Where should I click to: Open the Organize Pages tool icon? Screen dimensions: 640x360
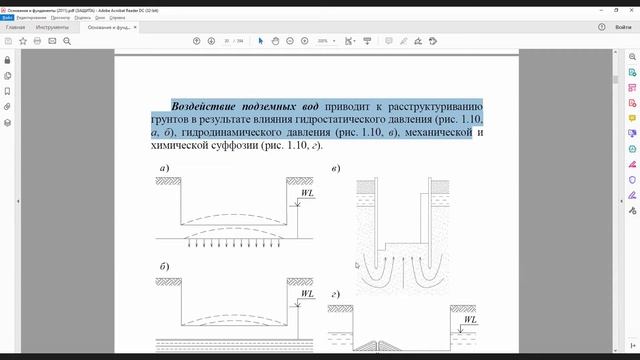coord(632,88)
